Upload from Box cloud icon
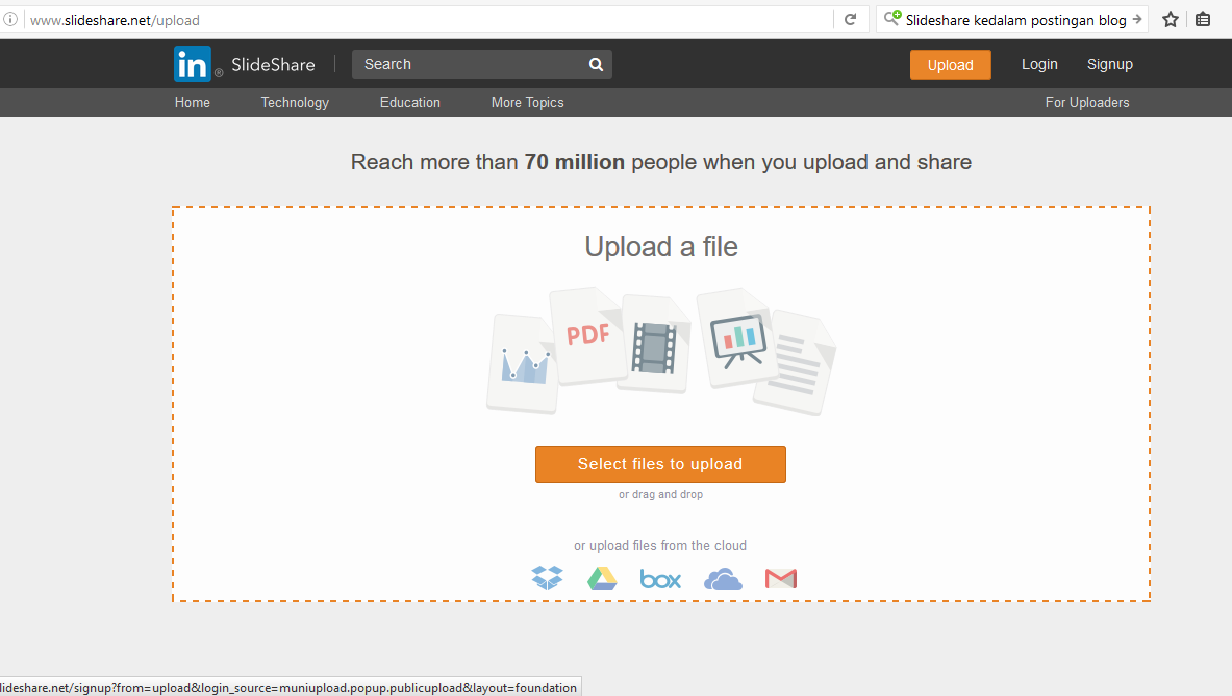 click(x=660, y=579)
